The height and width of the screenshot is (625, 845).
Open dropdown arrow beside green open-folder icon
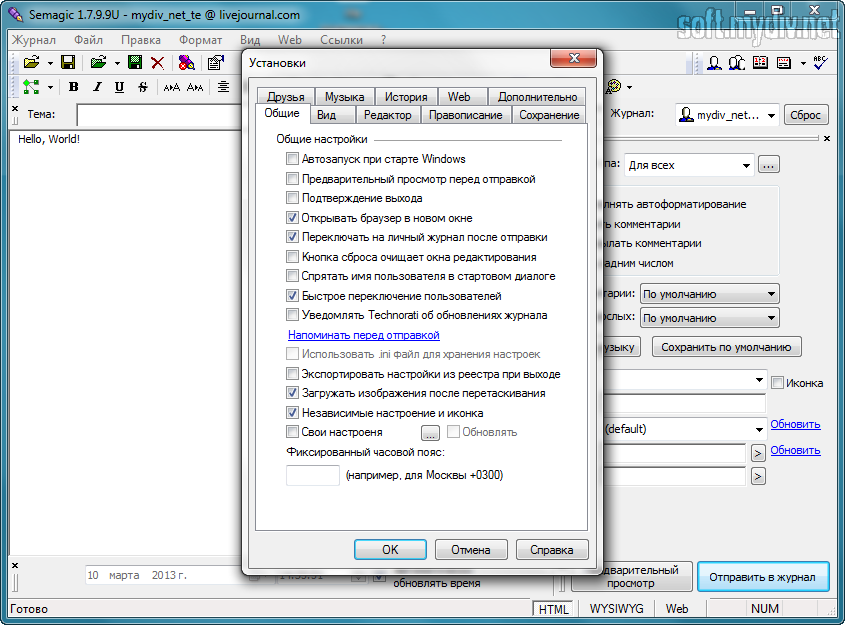117,63
